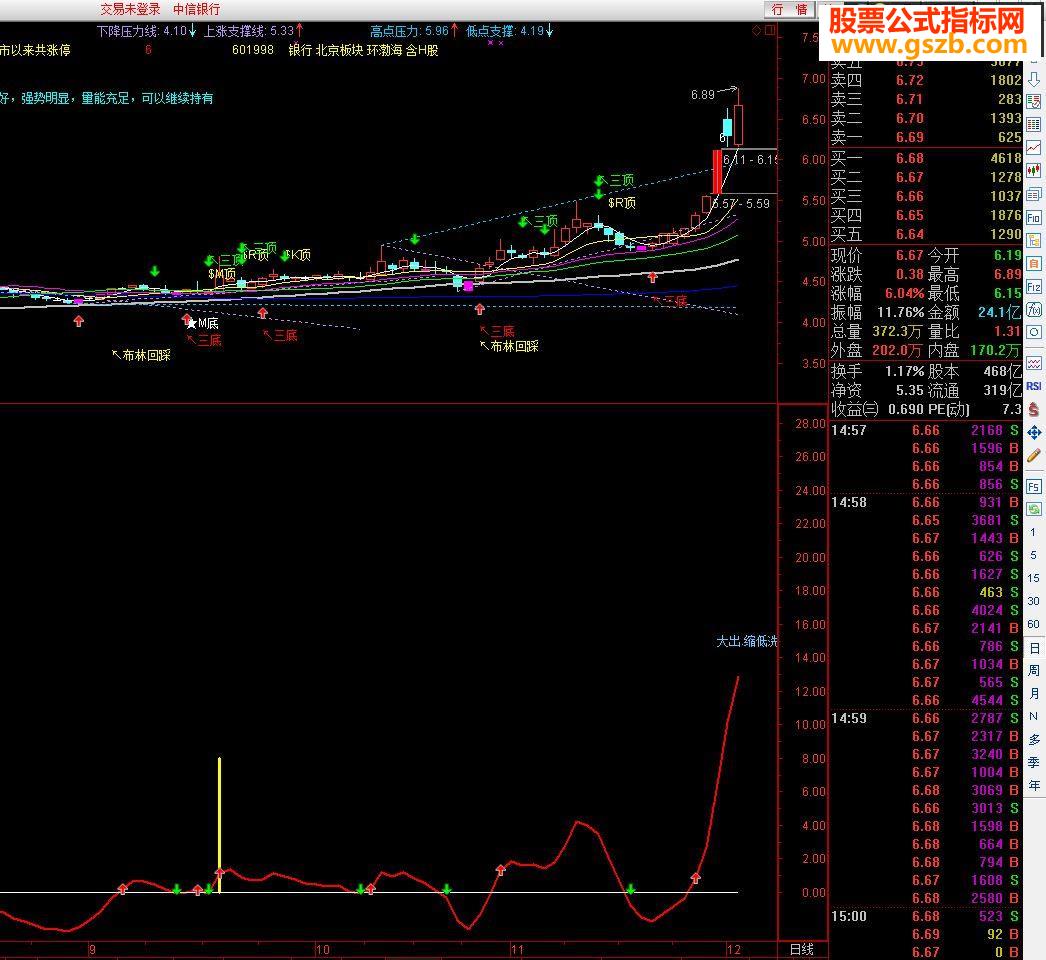Click the 买五 6.64 bid row

click(x=926, y=234)
